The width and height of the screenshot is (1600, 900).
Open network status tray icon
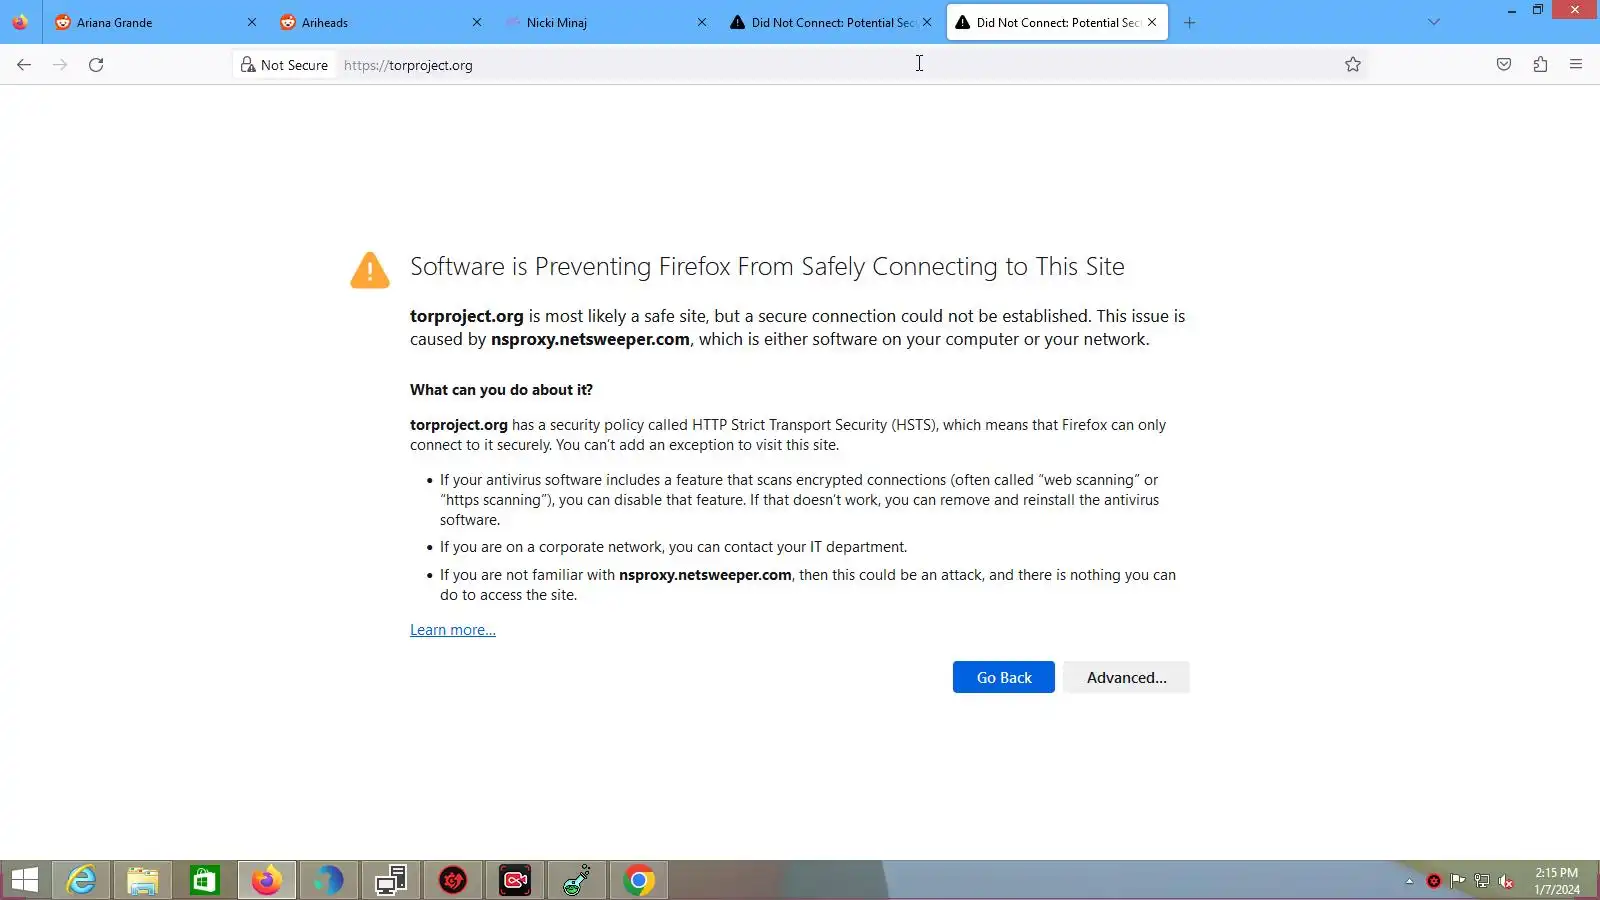pos(1482,881)
